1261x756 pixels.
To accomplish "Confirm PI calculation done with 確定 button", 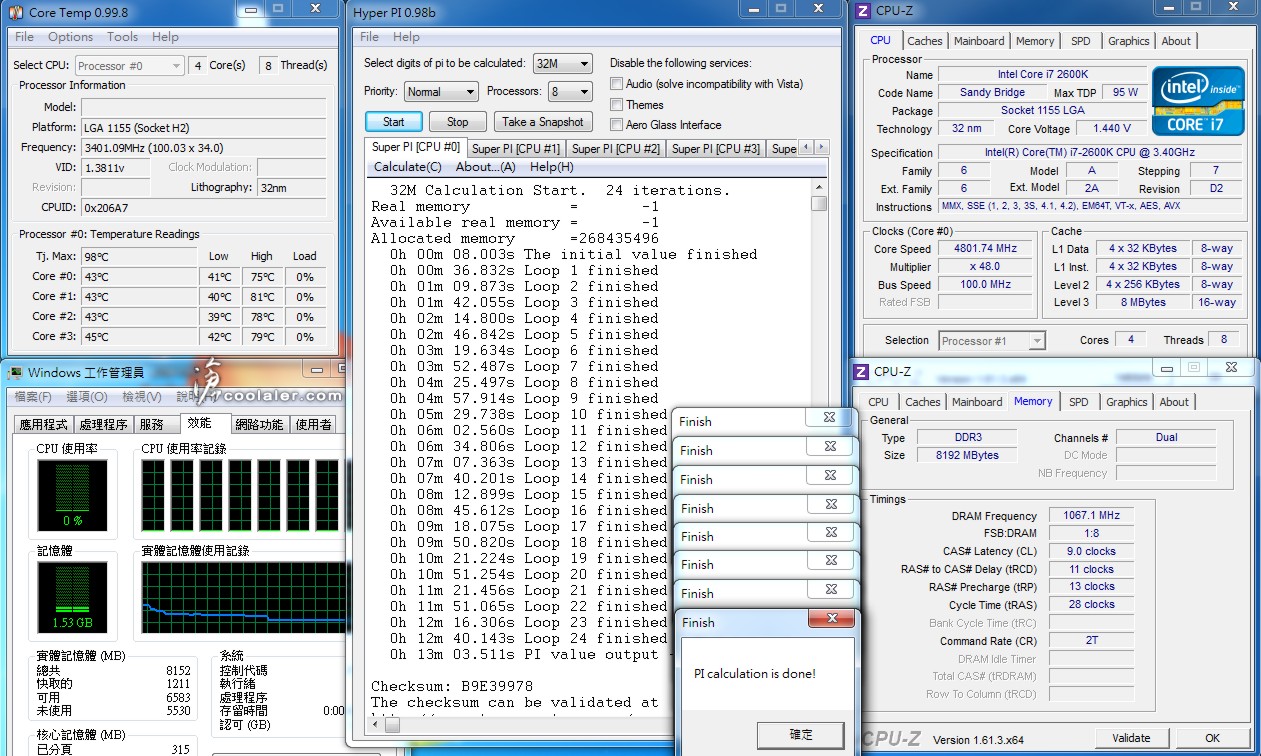I will click(x=801, y=734).
